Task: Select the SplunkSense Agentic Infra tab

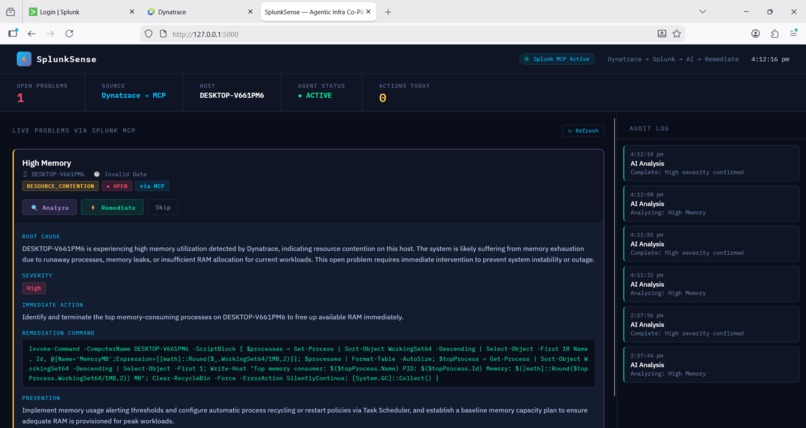Action: [x=318, y=12]
